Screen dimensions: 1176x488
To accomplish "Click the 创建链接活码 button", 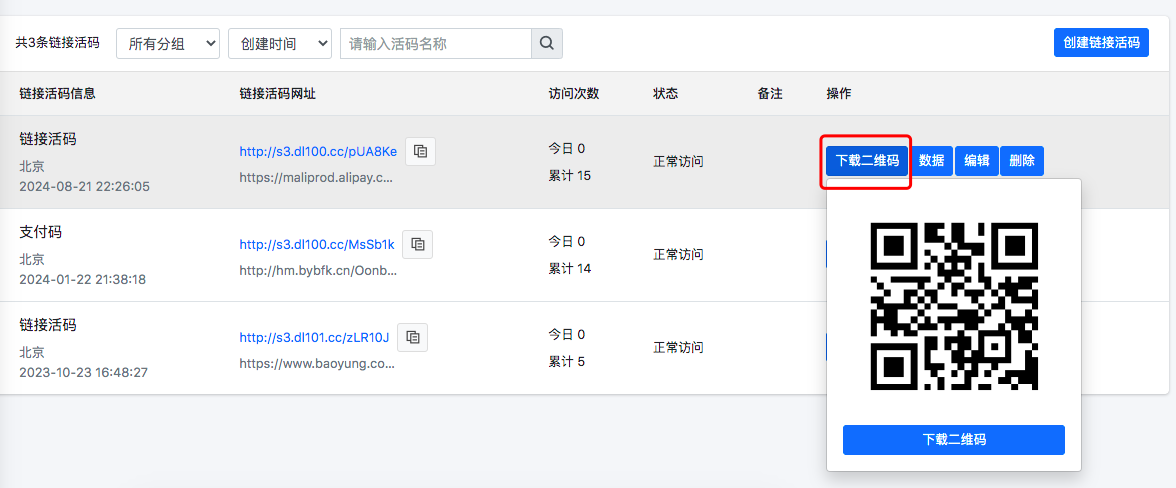I will point(1101,43).
